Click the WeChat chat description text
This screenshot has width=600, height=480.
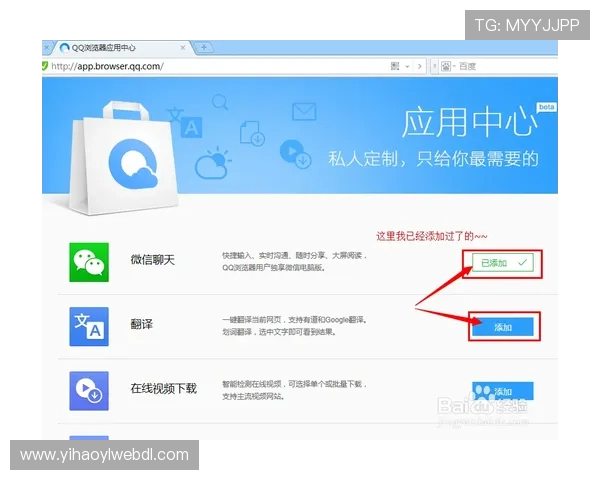[x=294, y=261]
